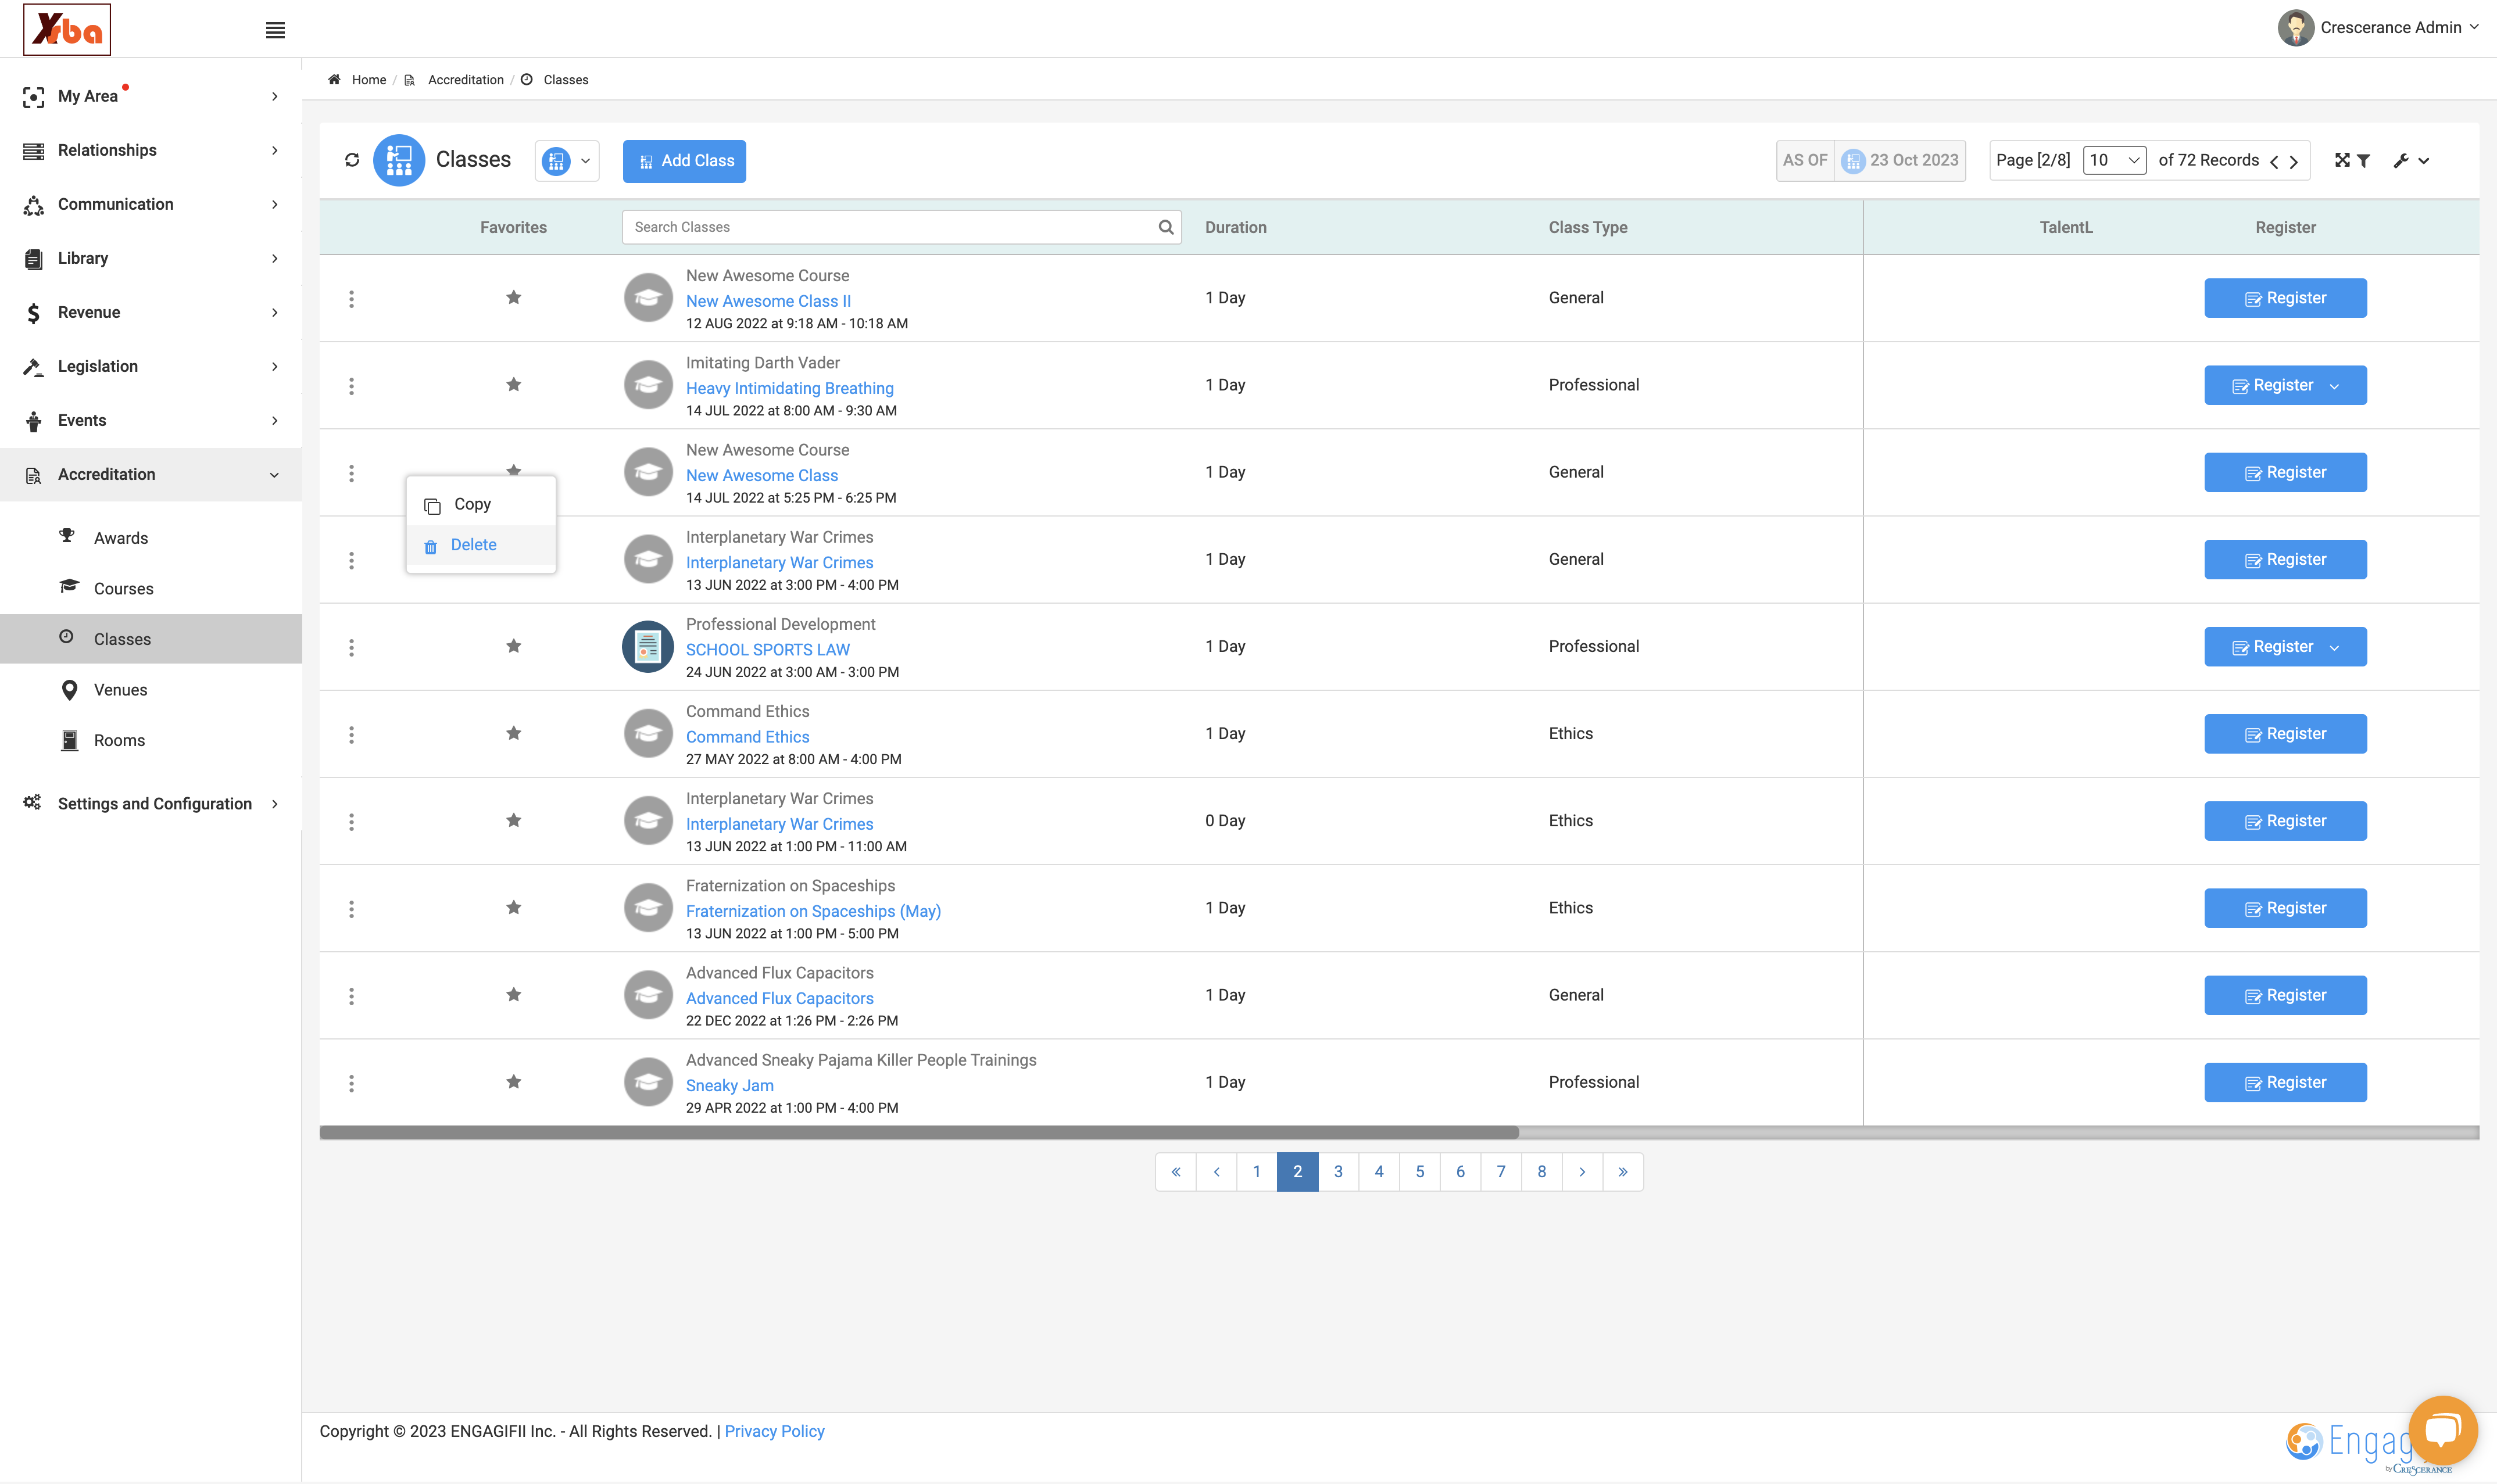The width and height of the screenshot is (2497, 1484).
Task: Click the SCHOOL SPORTS LAW class thumbnail
Action: point(648,647)
